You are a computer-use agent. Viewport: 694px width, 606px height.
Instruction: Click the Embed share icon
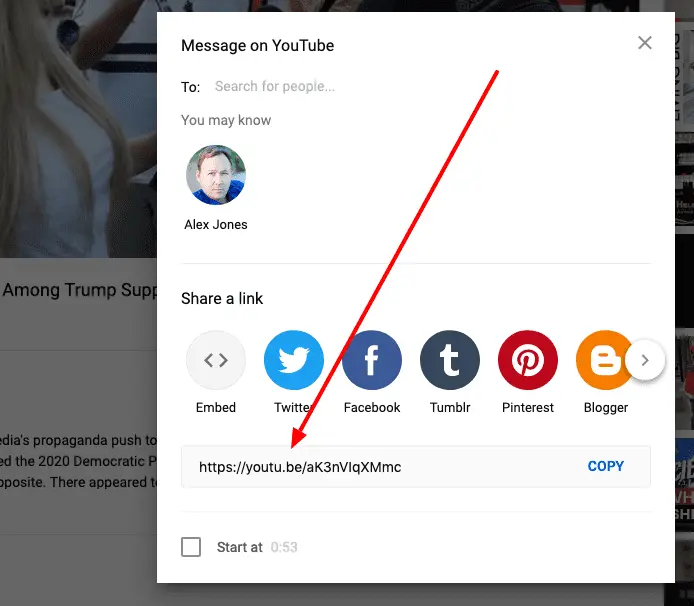pyautogui.click(x=216, y=360)
